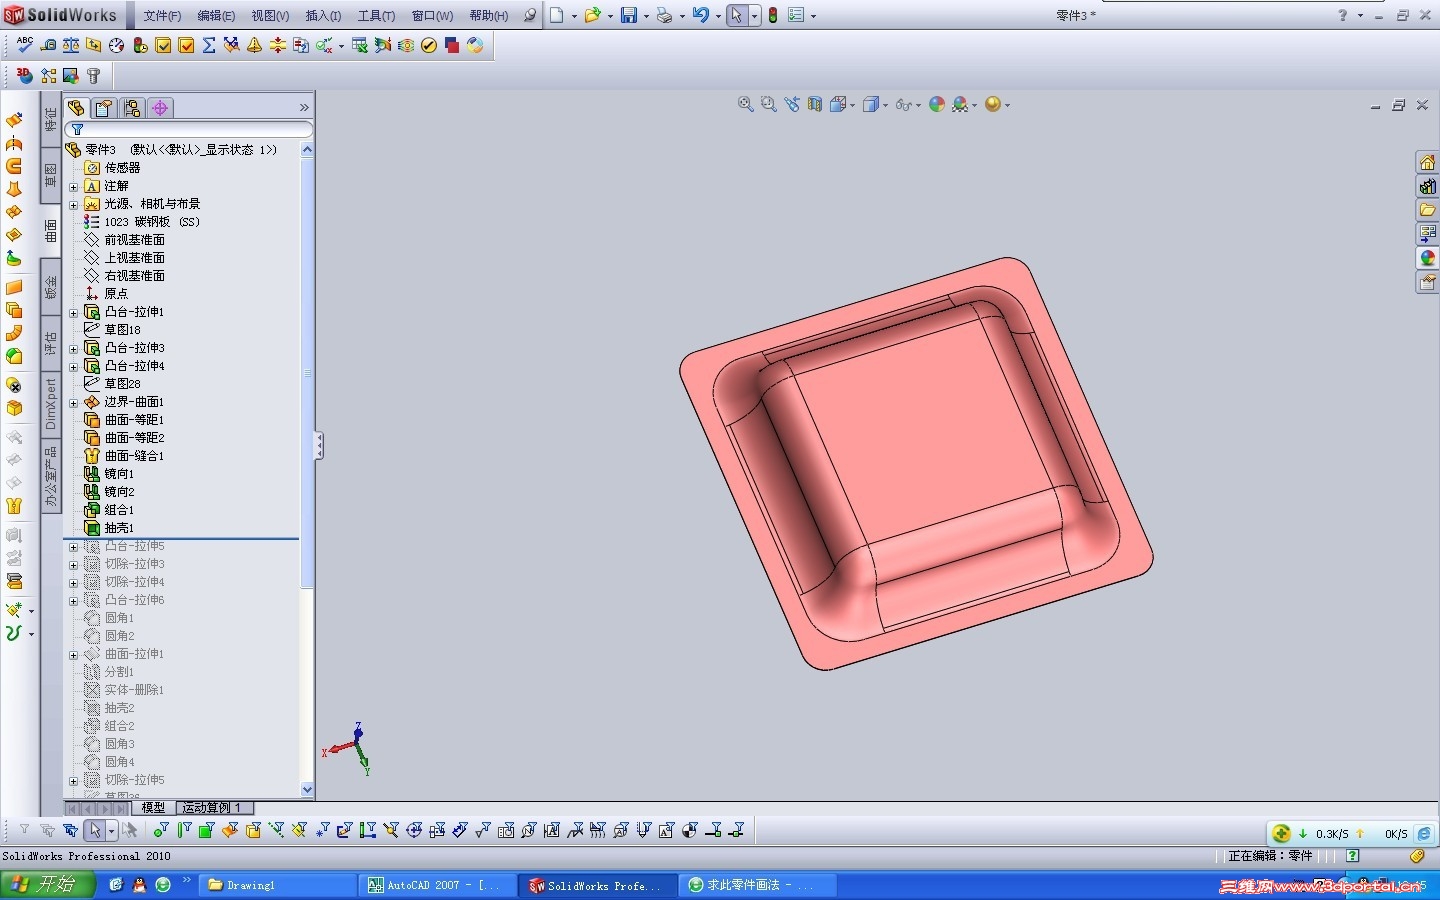
Task: Open the Design Library icon on right pane
Action: 1427,186
